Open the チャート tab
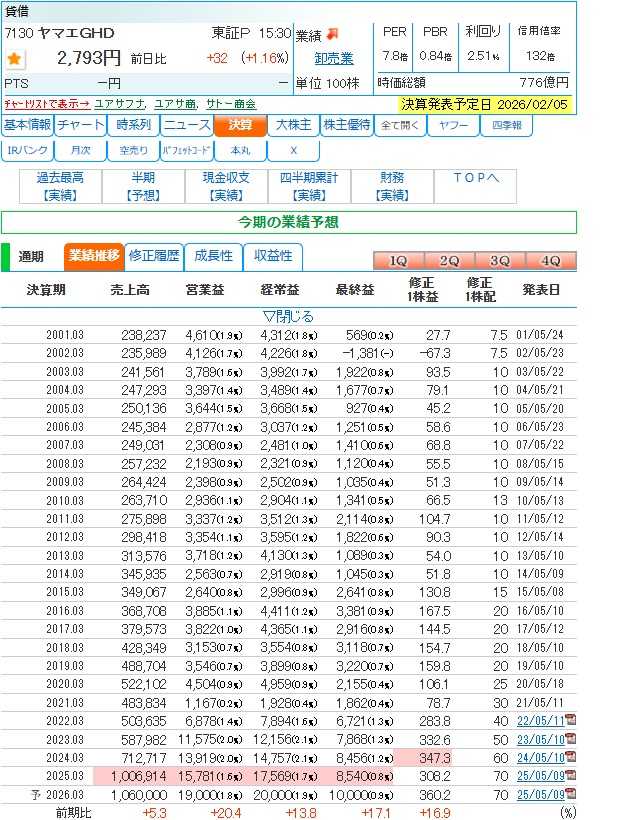 pos(81,126)
